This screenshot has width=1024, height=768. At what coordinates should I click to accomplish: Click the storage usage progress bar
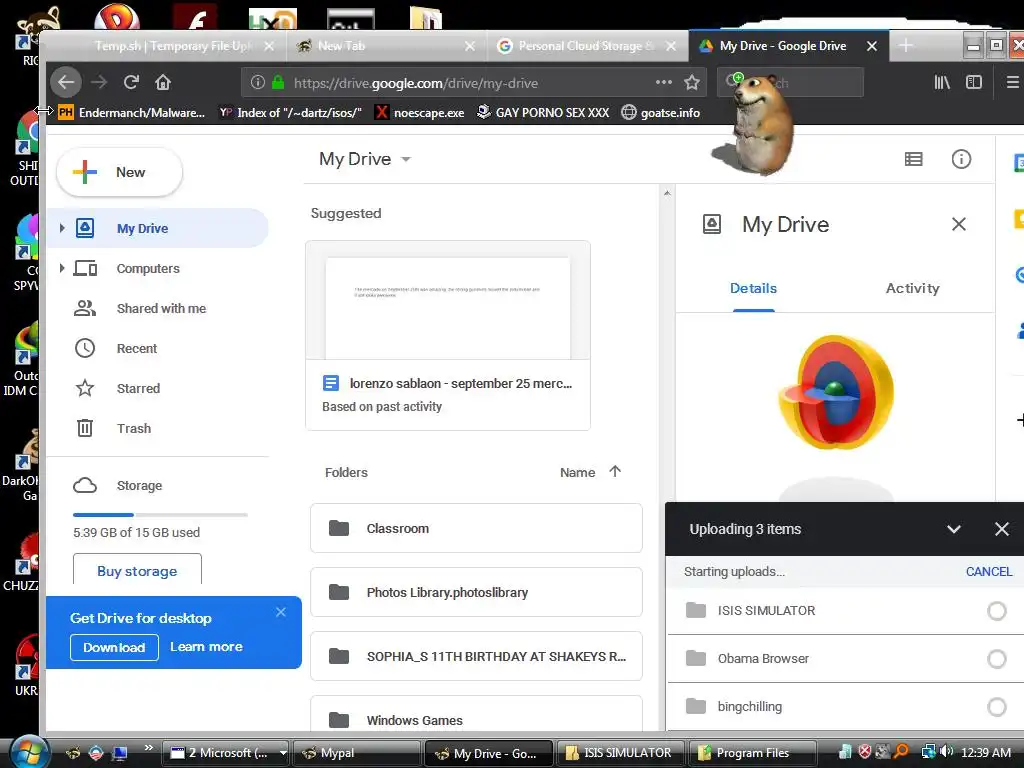tap(160, 515)
